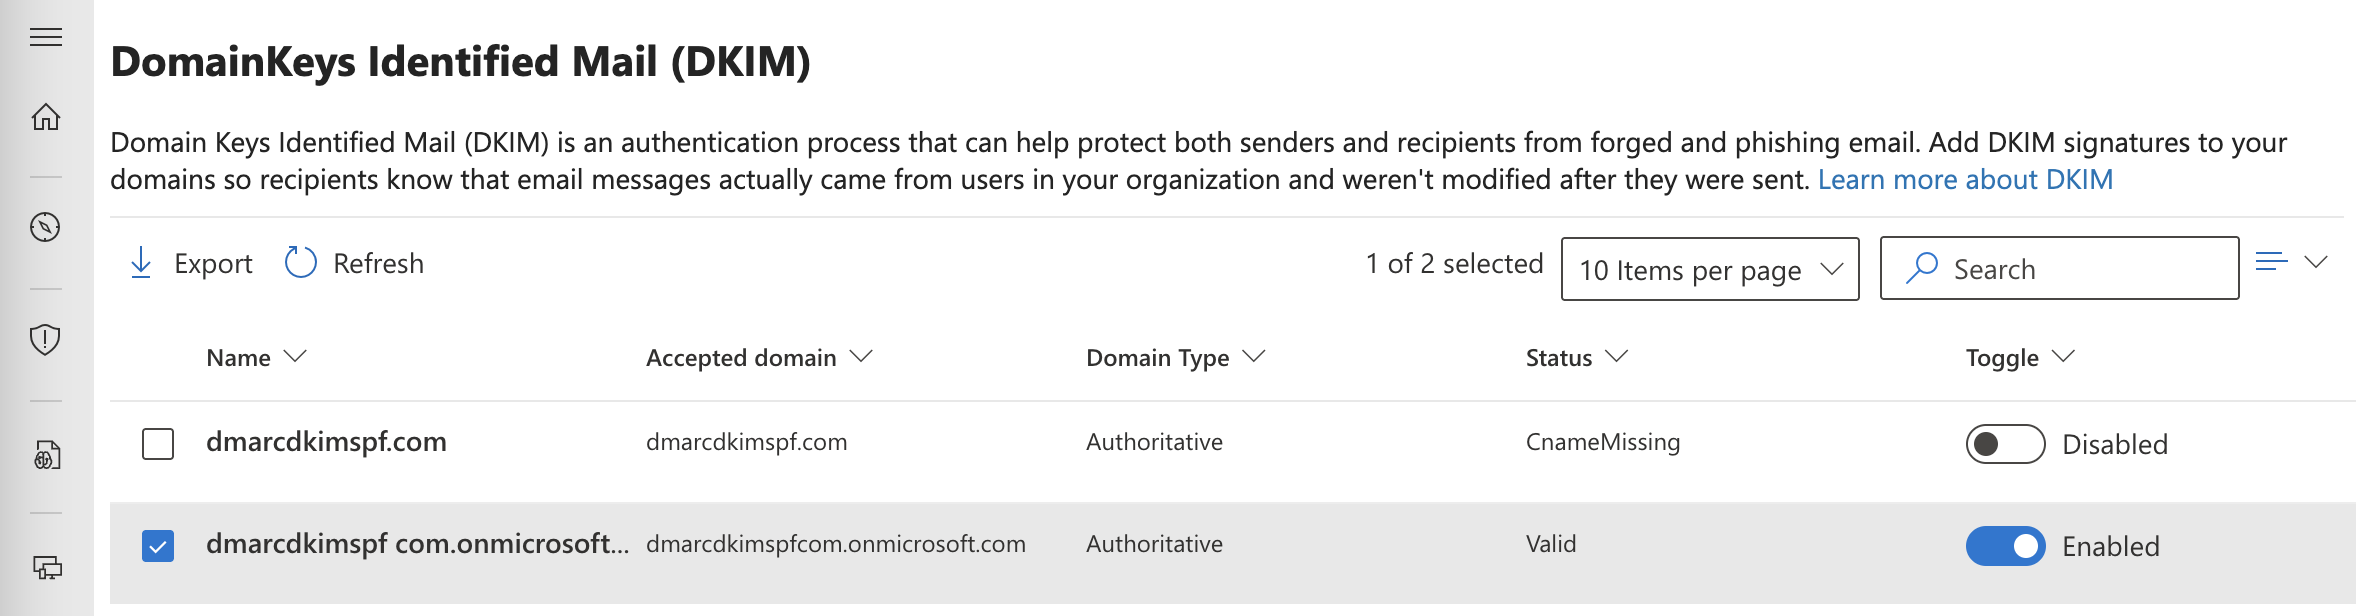Open the compass icon in sidebar
Viewport: 2356px width, 616px height.
pos(45,227)
